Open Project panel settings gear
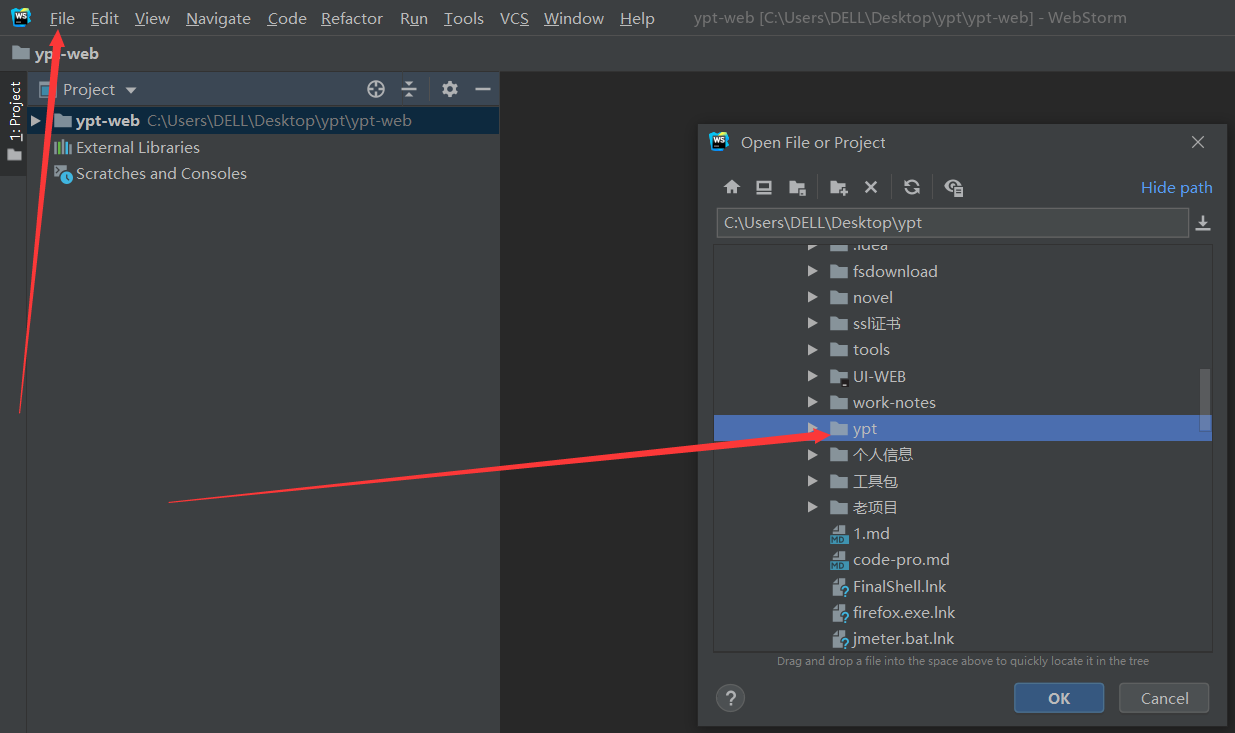This screenshot has height=733, width=1235. (x=449, y=89)
